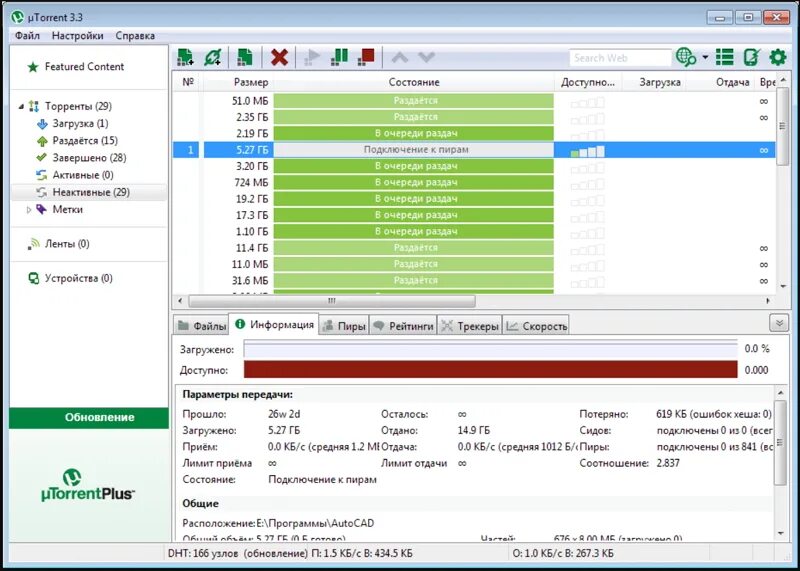This screenshot has width=800, height=571.
Task: Open the Справка menu
Action: pos(135,36)
